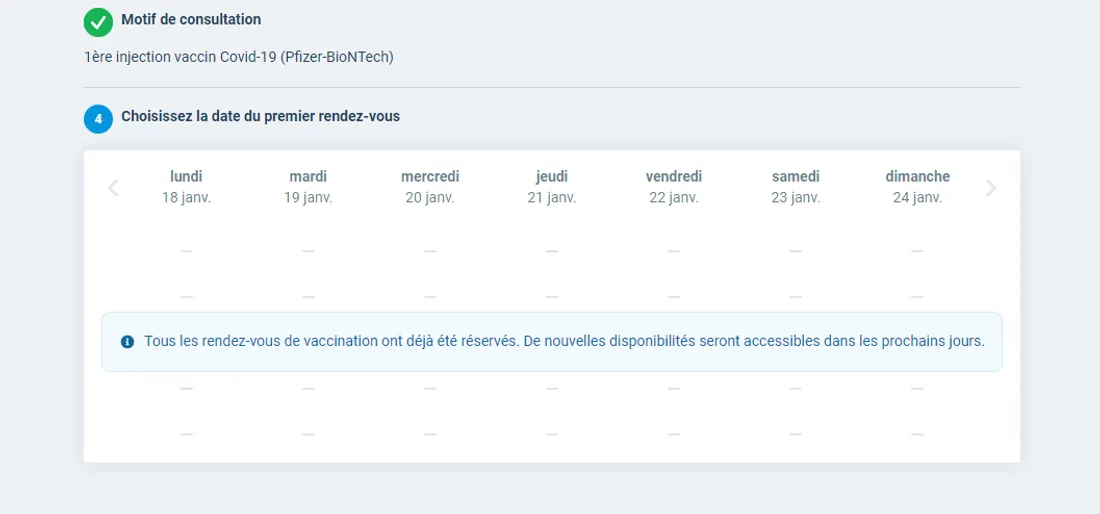The width and height of the screenshot is (1100, 514).
Task: Advance to next week with right chevron
Action: [991, 188]
